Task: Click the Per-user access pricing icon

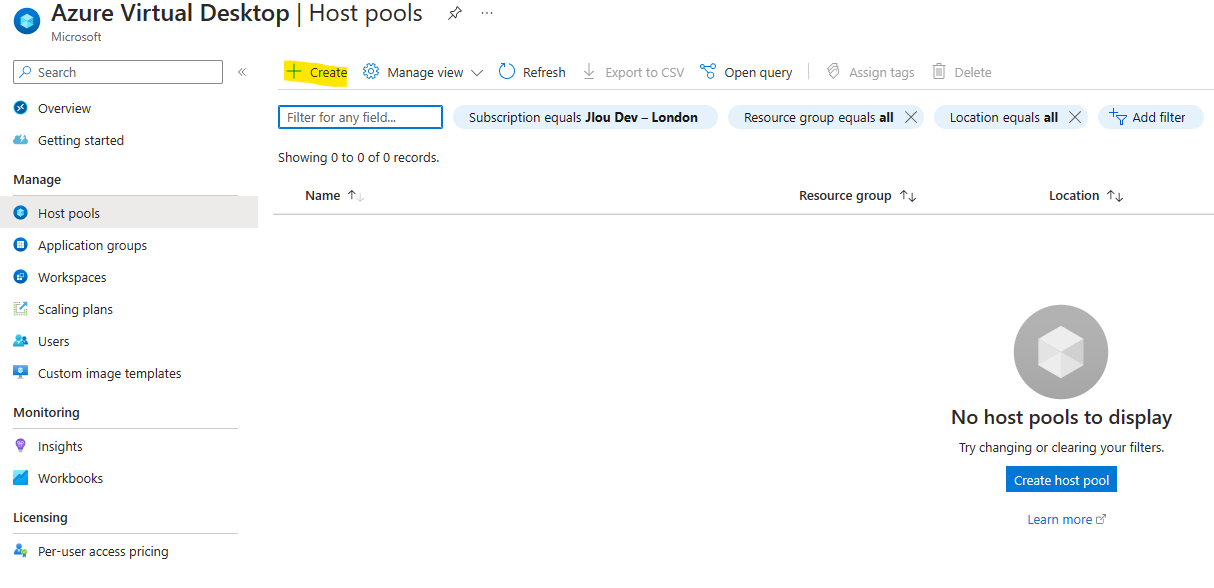Action: point(21,551)
